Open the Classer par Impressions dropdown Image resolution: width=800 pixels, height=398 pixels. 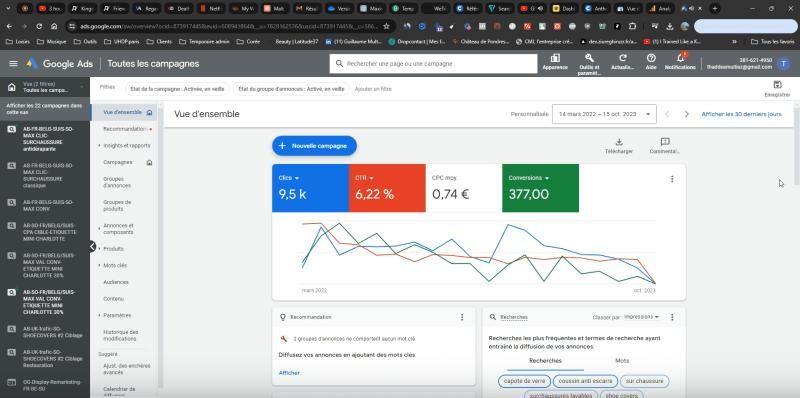tap(641, 317)
